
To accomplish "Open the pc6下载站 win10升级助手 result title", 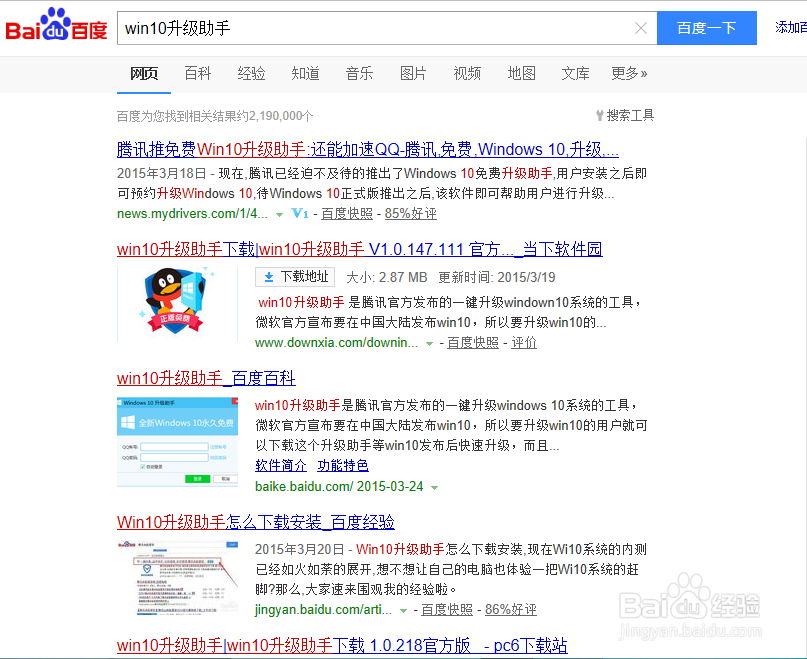I will [342, 645].
